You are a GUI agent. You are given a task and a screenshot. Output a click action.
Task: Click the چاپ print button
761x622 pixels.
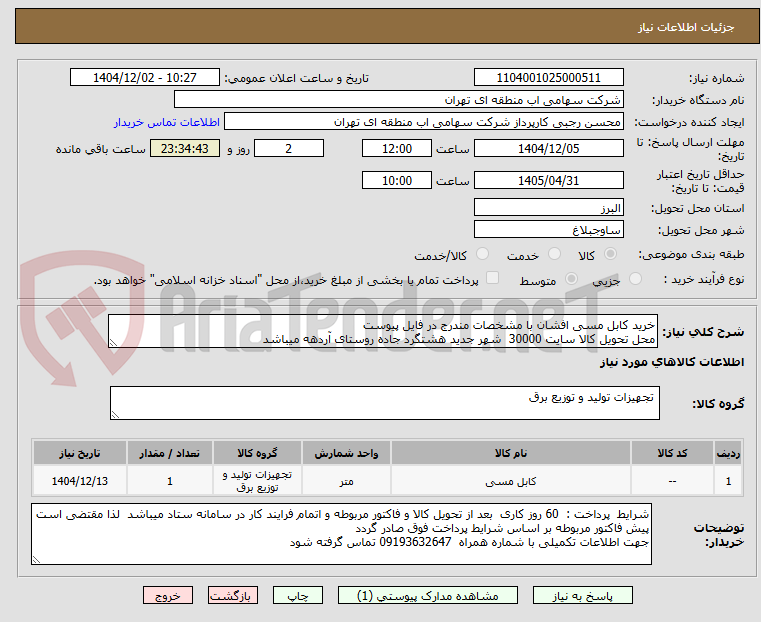point(298,595)
